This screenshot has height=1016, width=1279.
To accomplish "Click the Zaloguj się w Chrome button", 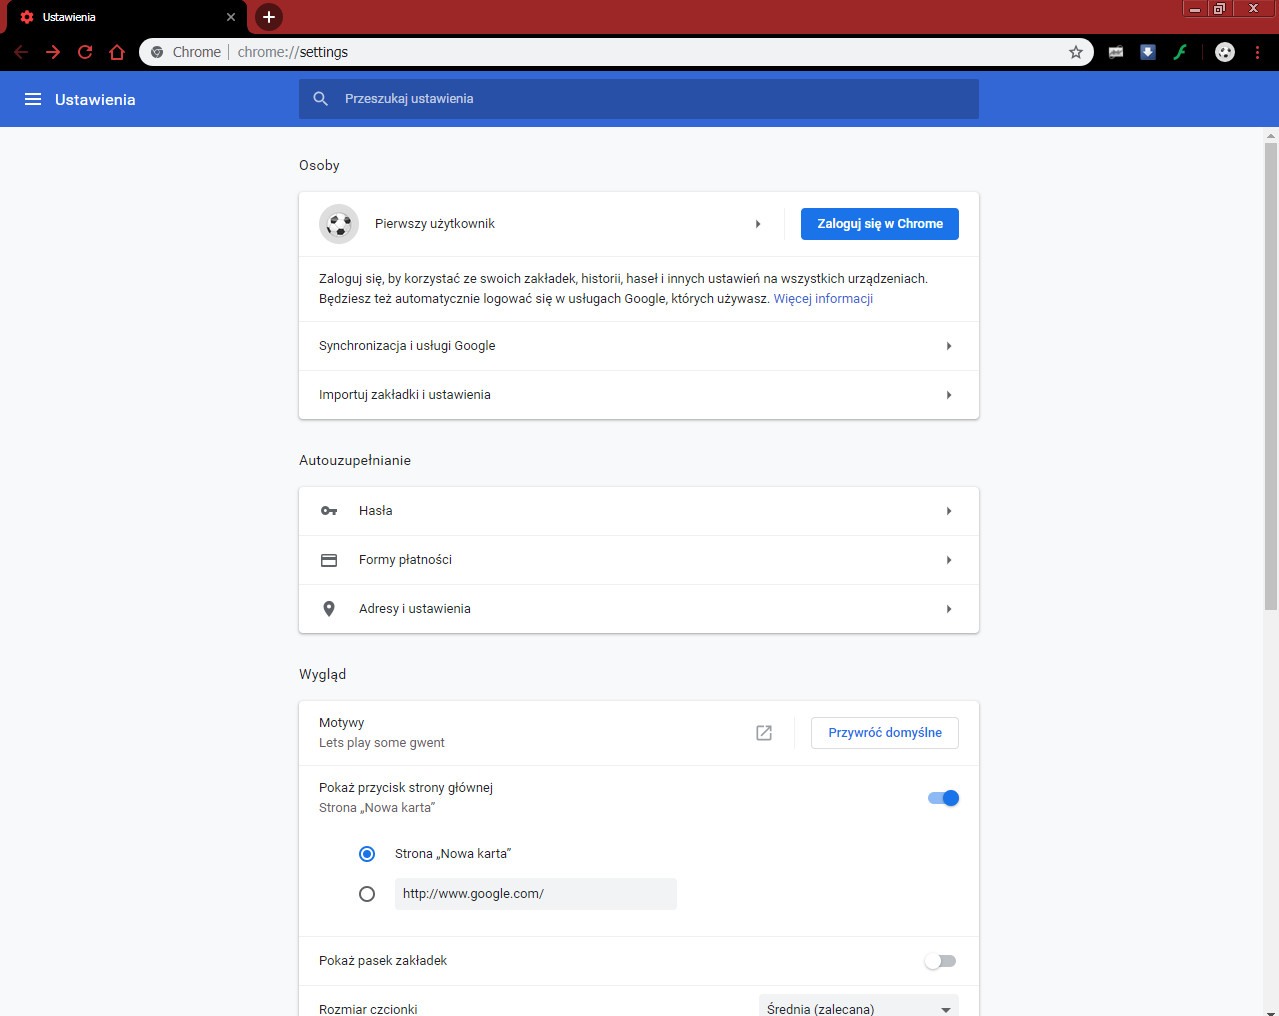I will [x=880, y=224].
